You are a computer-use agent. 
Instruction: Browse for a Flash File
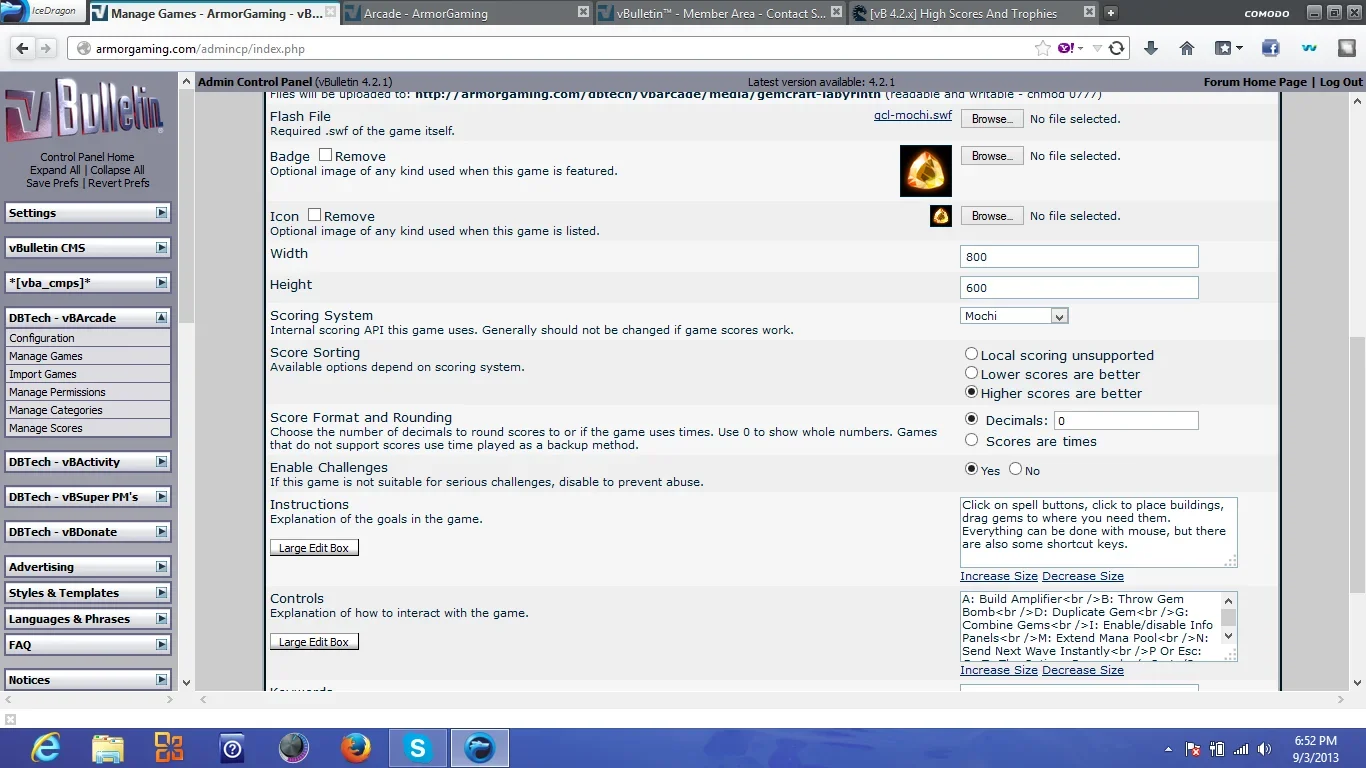point(992,119)
